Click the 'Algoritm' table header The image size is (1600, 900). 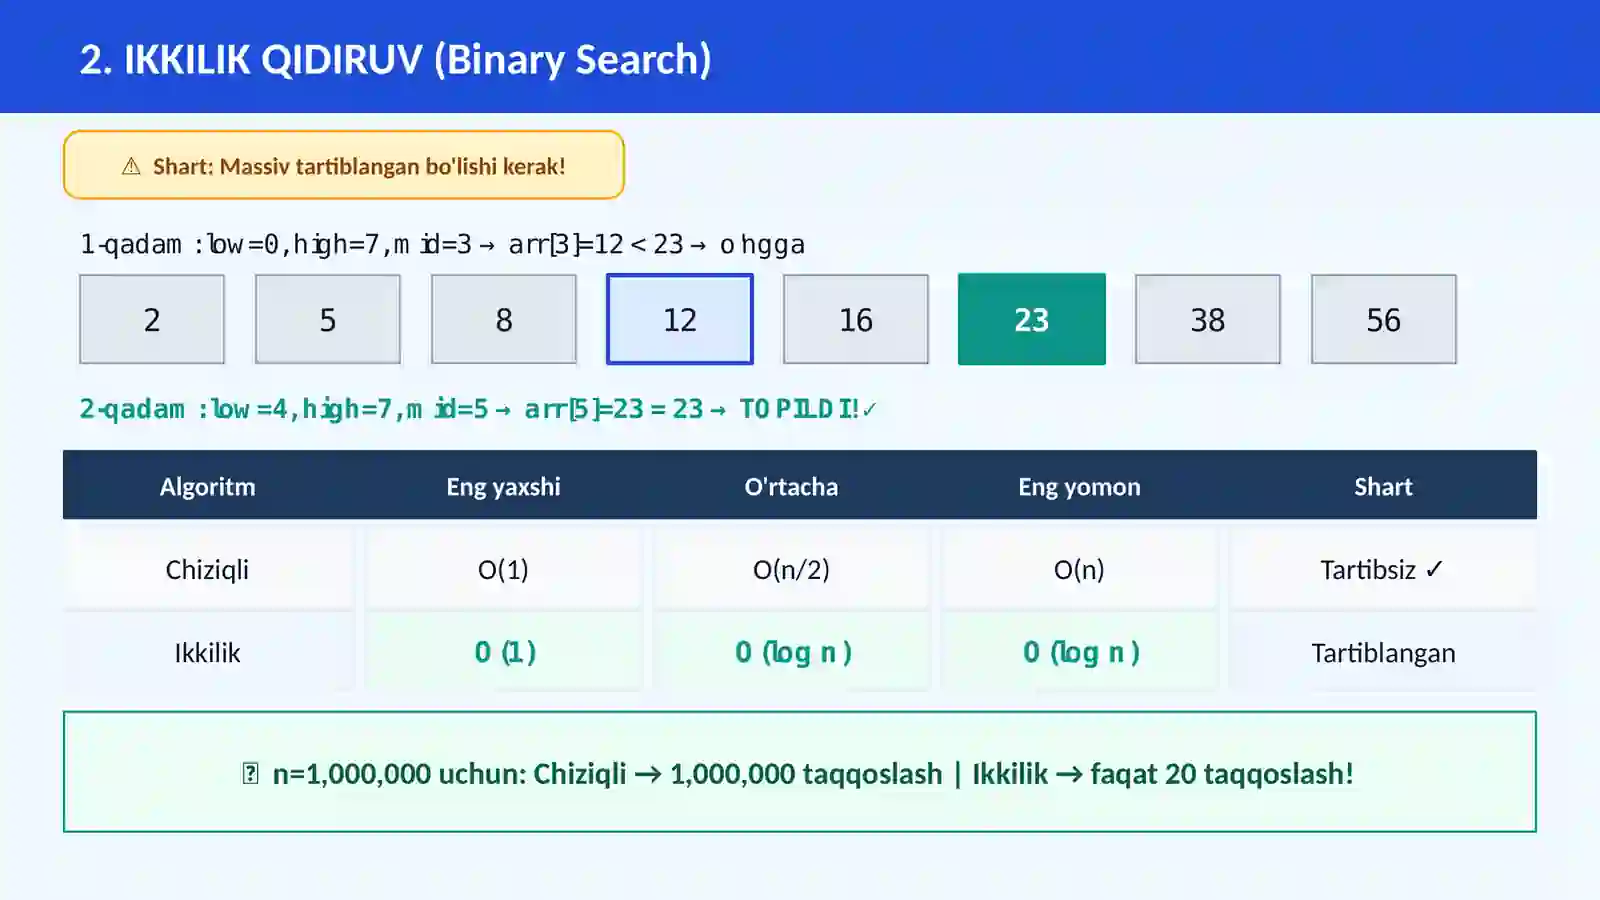tap(208, 486)
